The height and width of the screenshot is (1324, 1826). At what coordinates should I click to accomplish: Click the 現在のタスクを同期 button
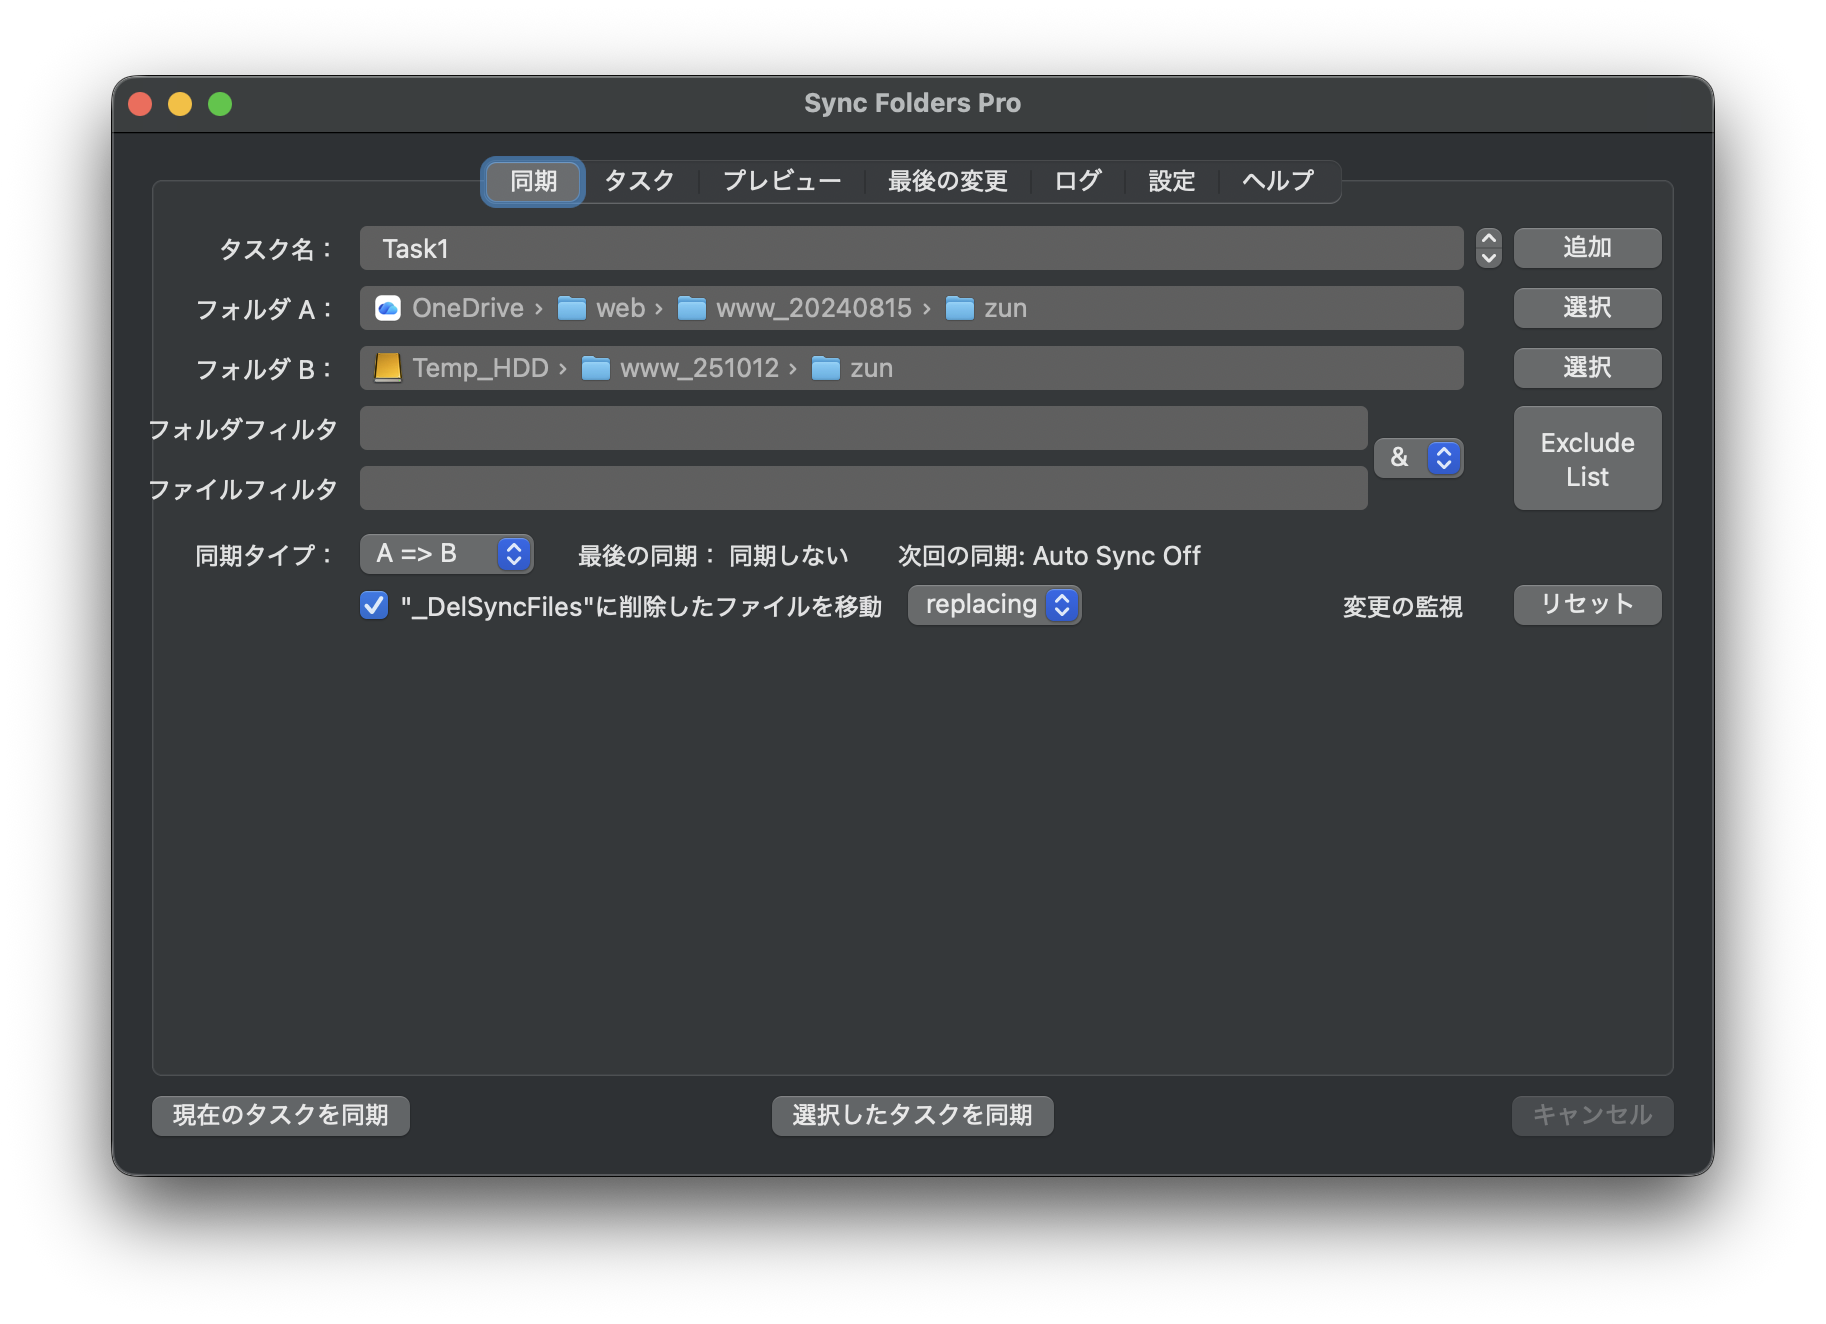pos(281,1115)
